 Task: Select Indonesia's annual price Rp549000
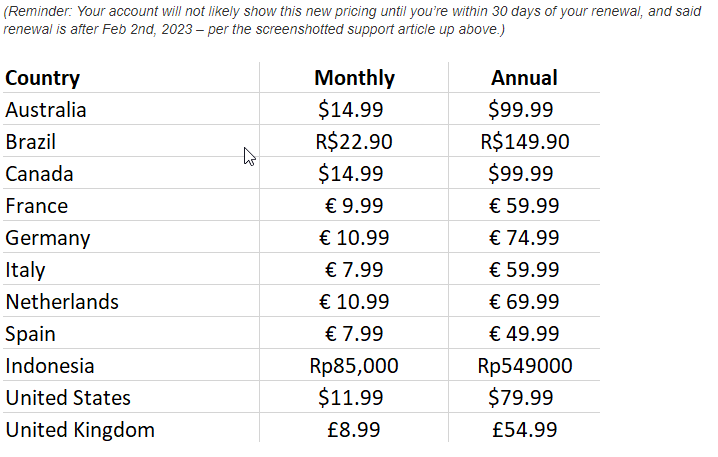[524, 366]
